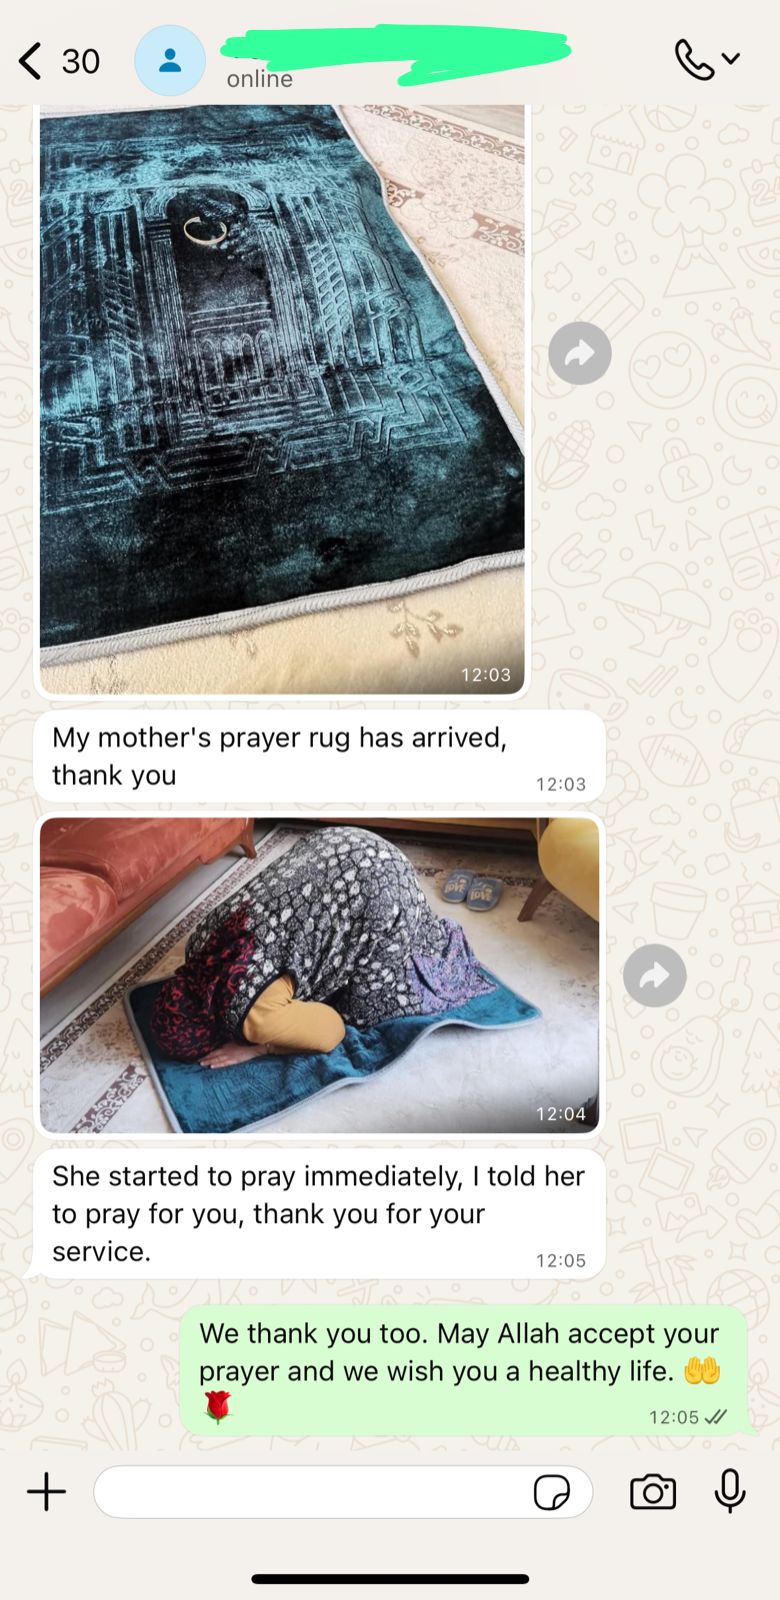Open the contact's profile avatar
The height and width of the screenshot is (1600, 780).
pos(170,61)
